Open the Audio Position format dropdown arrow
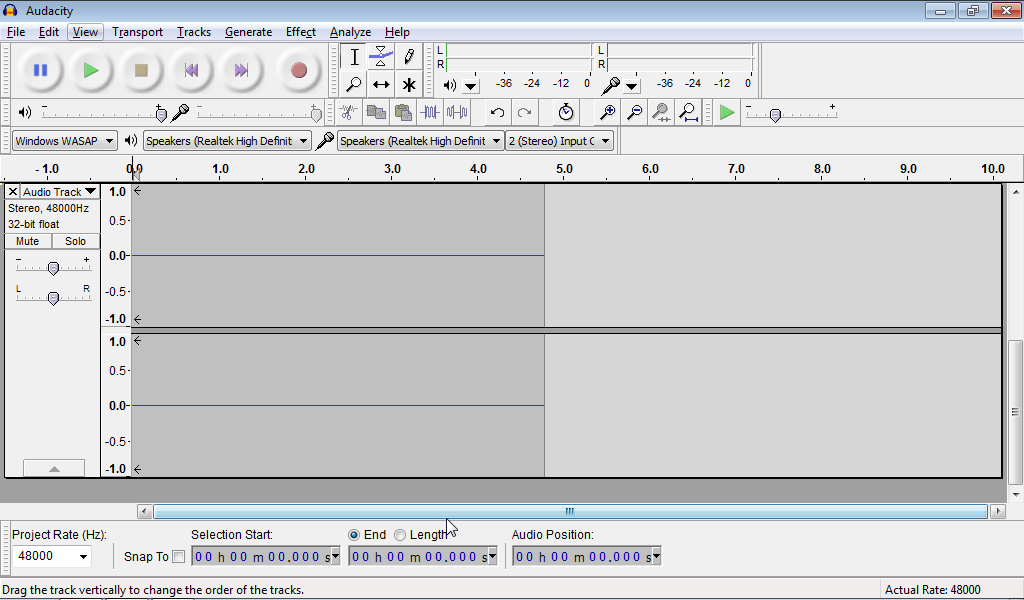Viewport: 1024px width, 600px height. pos(656,556)
